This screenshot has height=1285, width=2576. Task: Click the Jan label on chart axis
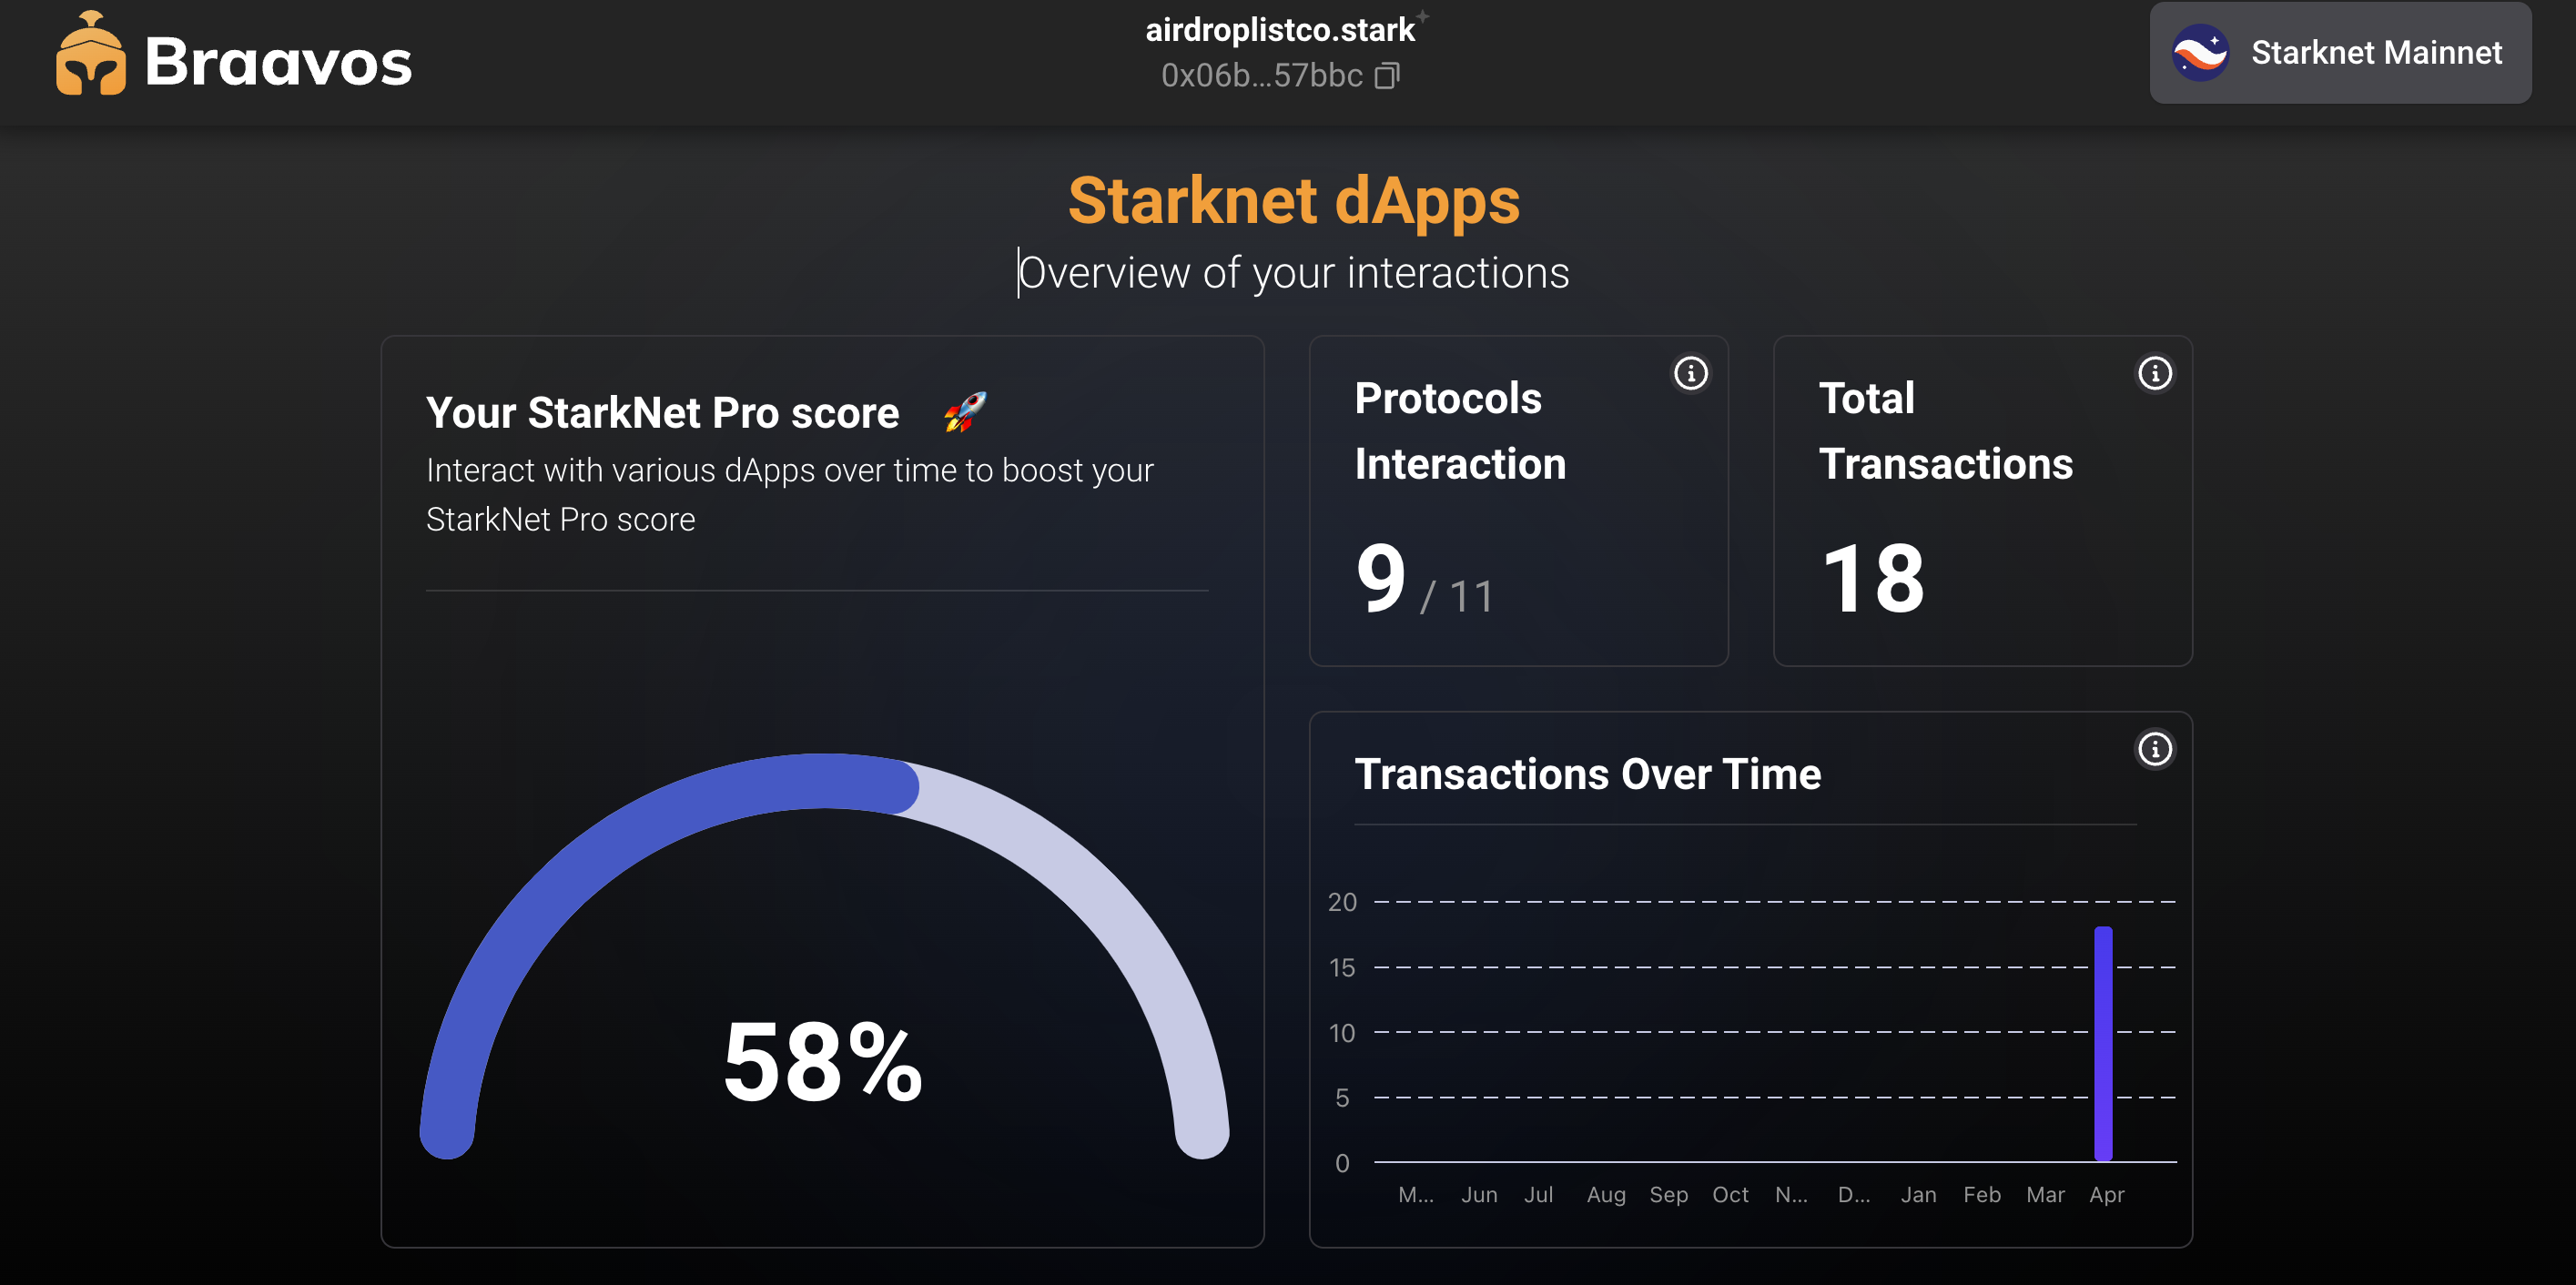tap(1918, 1194)
